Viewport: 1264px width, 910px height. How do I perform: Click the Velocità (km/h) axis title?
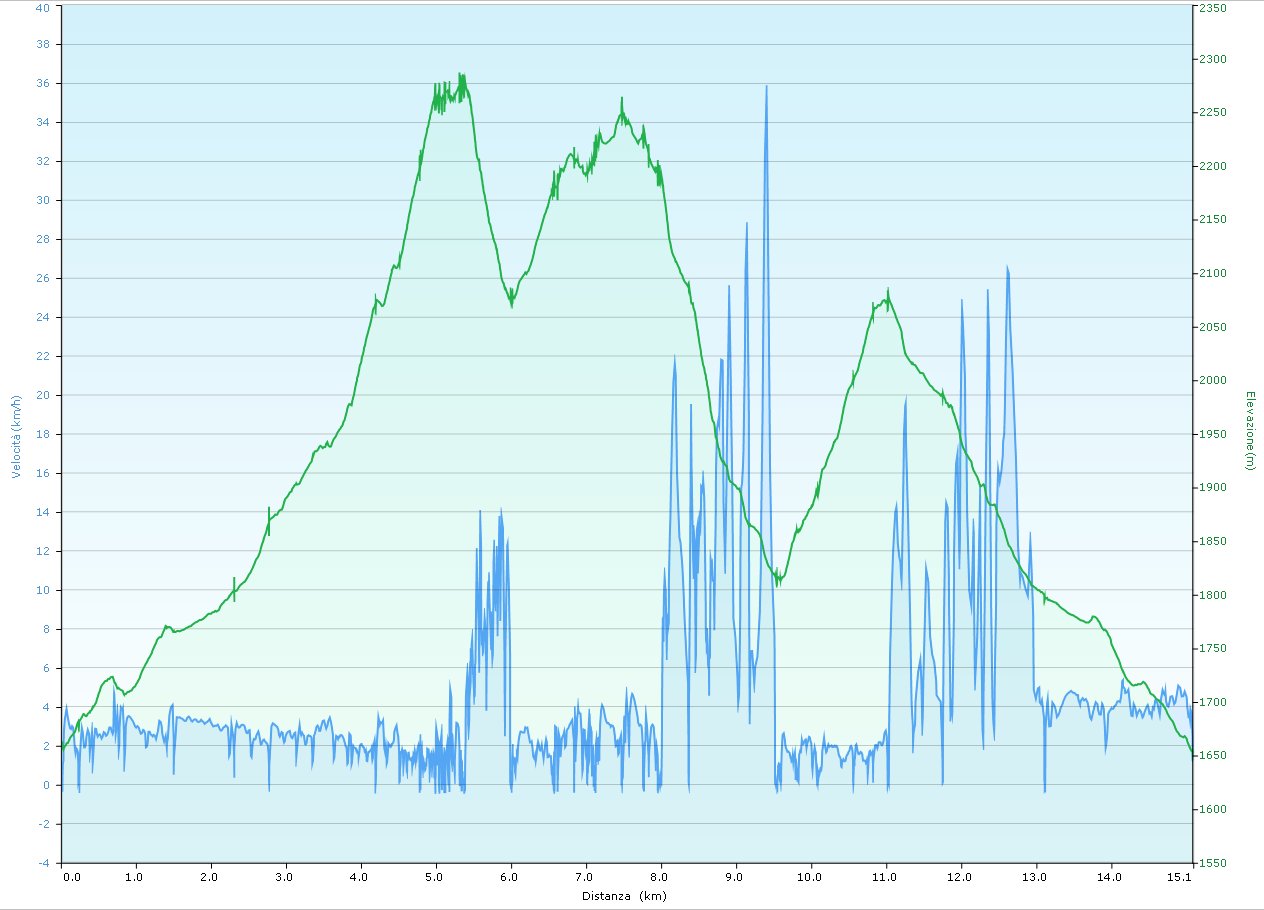(15, 436)
